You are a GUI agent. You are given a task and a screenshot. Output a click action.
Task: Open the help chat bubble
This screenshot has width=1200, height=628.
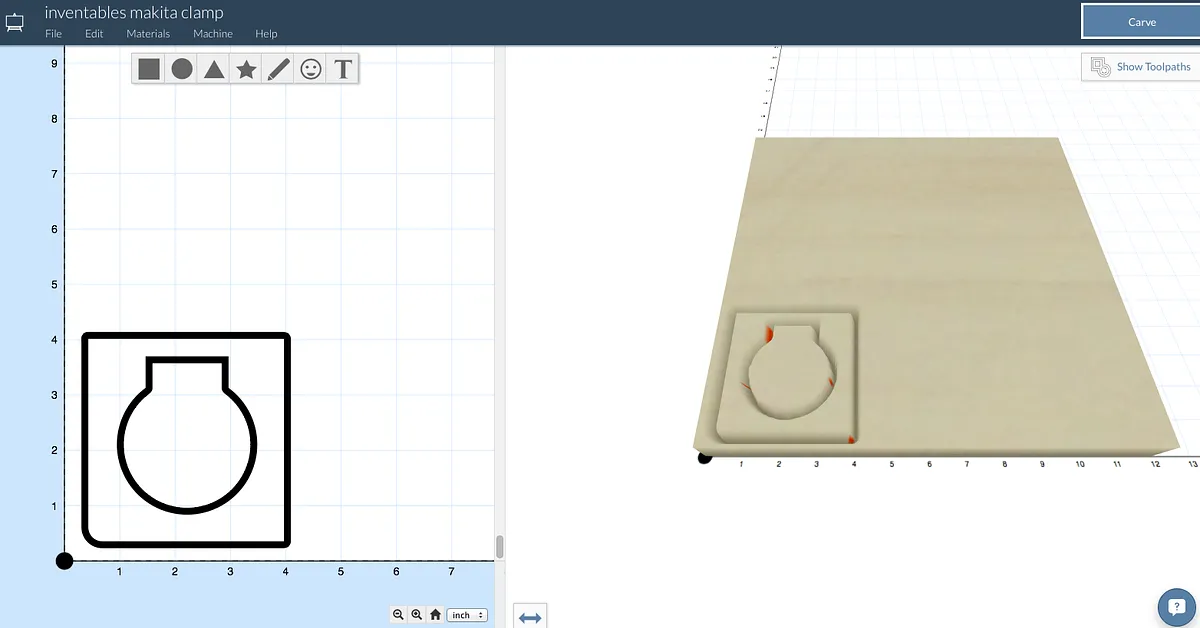pyautogui.click(x=1176, y=606)
